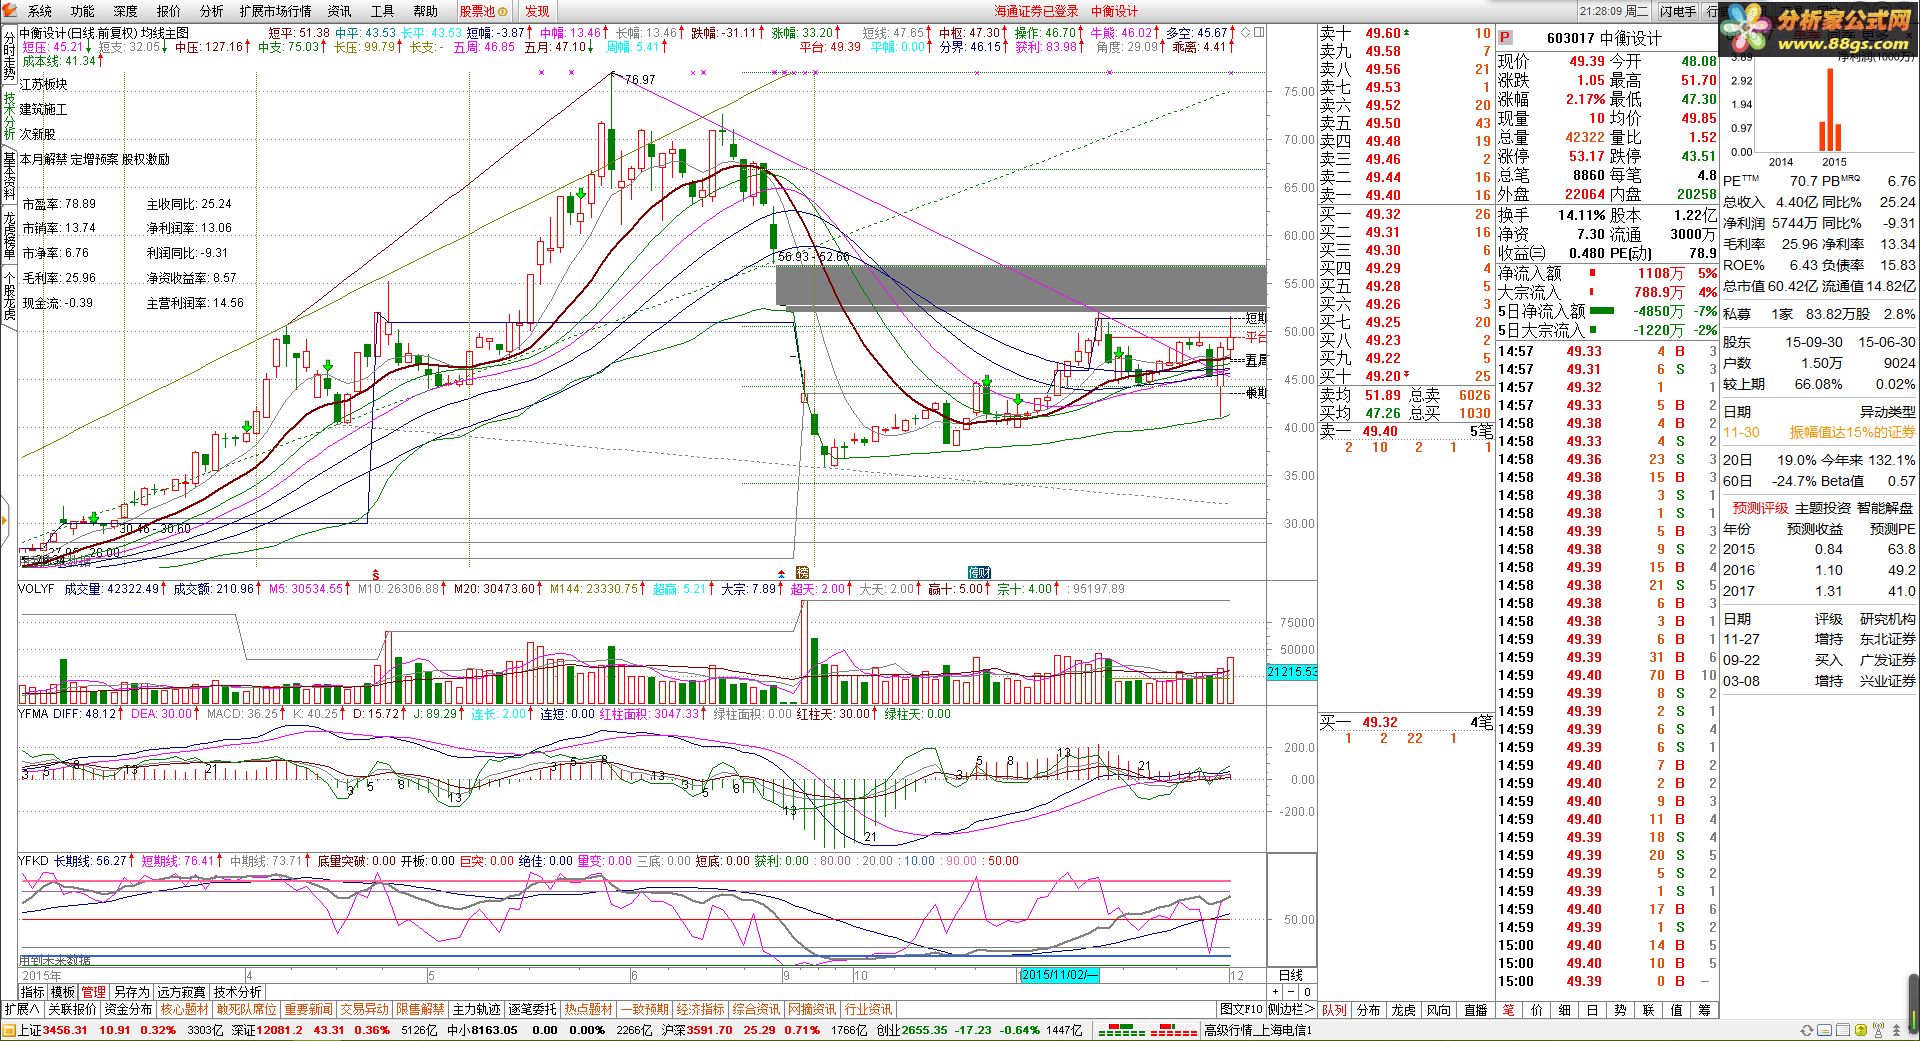Click the 高级行情_上海电信1 server status
The width and height of the screenshot is (1920, 1041).
pyautogui.click(x=1257, y=1030)
